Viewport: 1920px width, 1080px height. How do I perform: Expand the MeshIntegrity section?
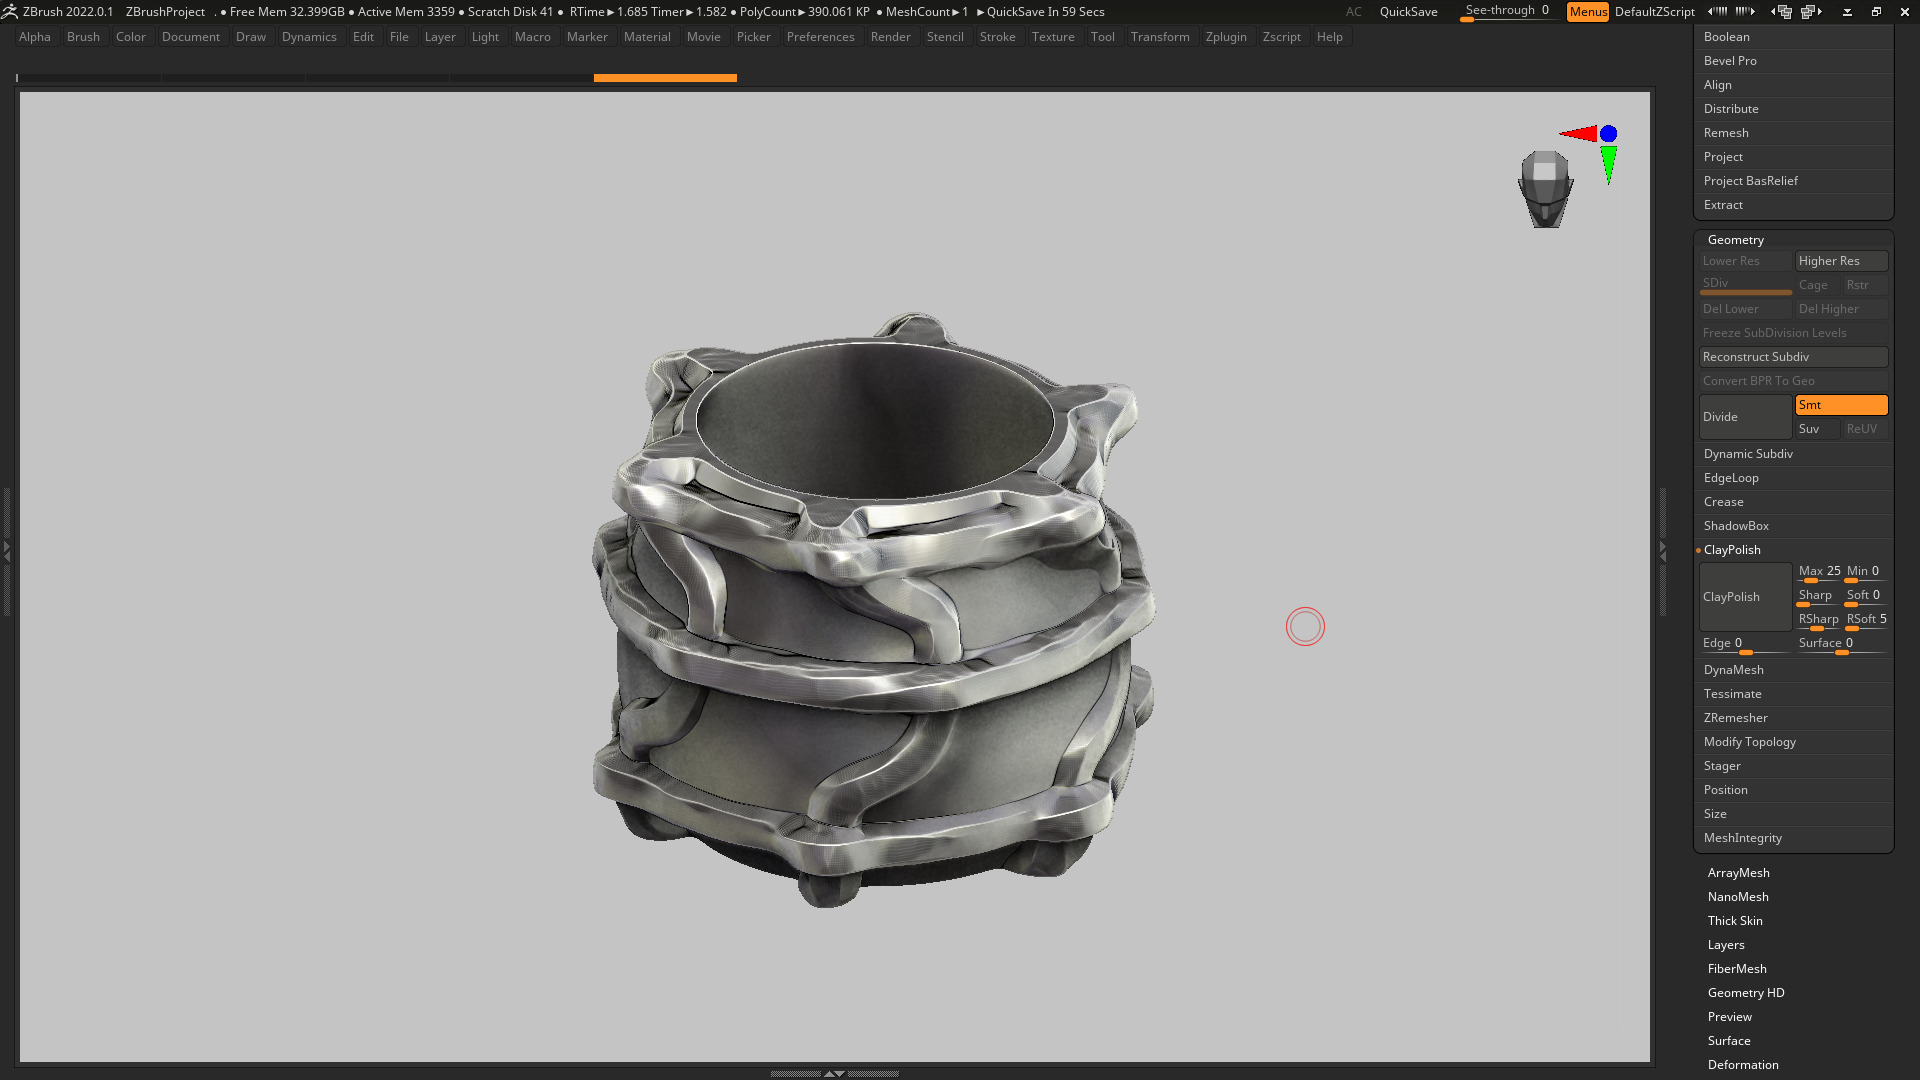coord(1742,838)
